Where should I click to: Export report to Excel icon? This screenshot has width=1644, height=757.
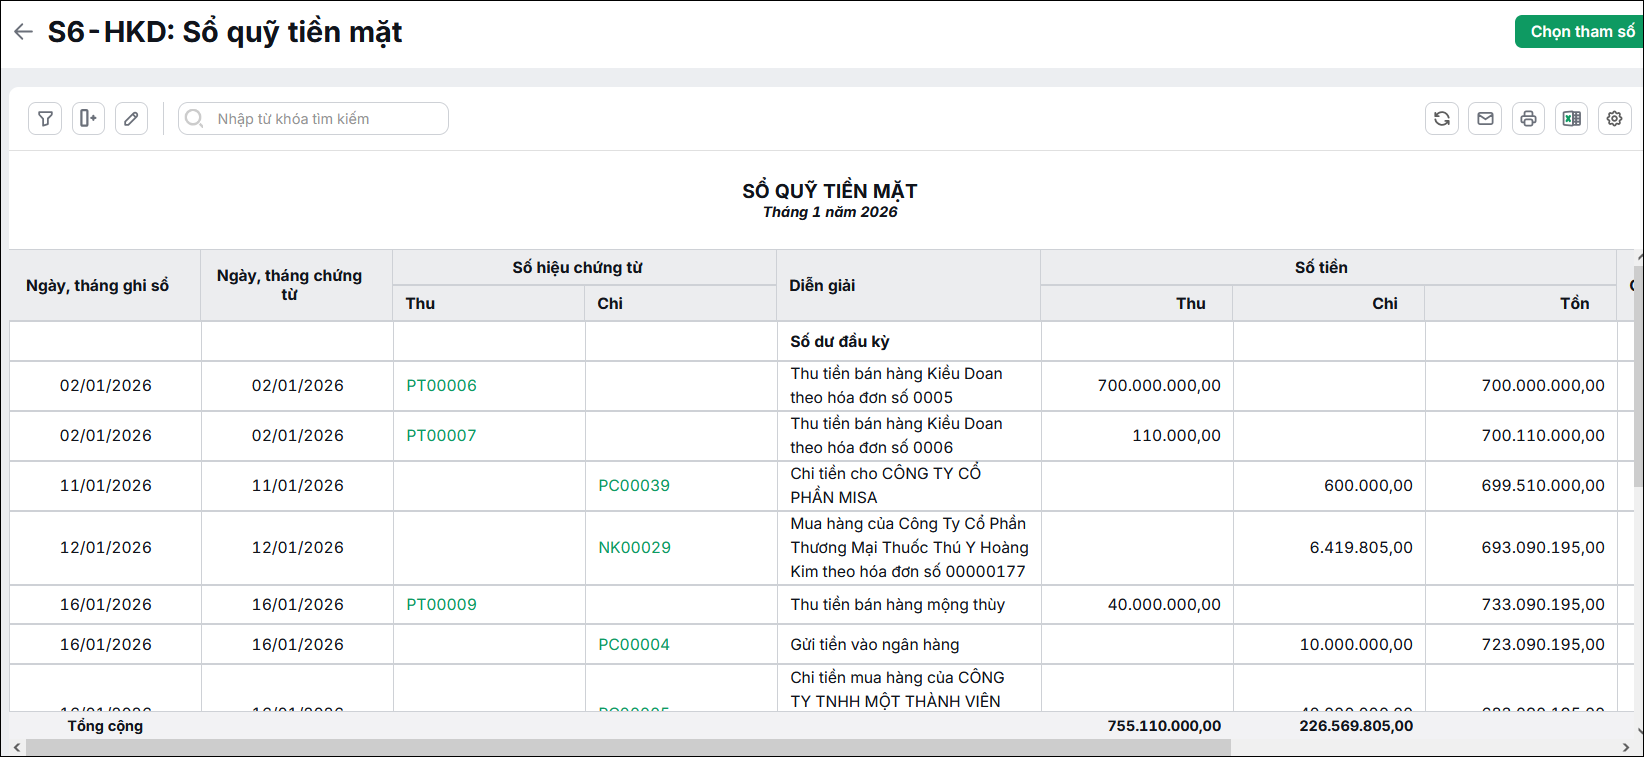tap(1571, 118)
